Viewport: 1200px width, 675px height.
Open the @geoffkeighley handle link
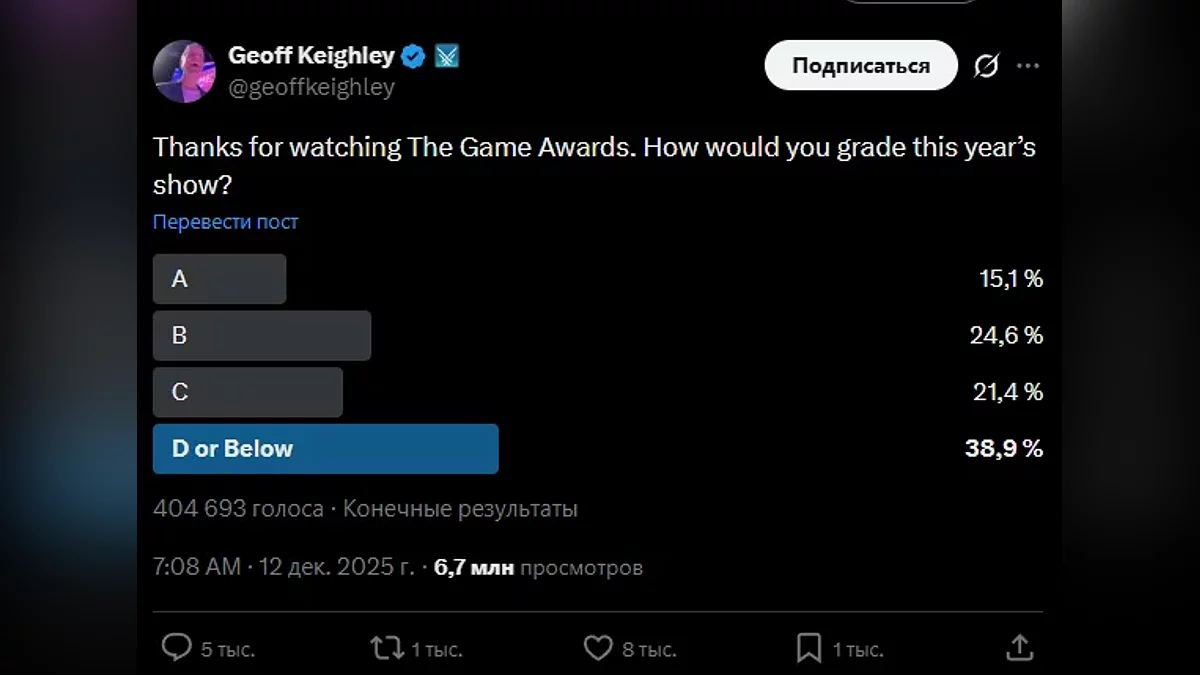(311, 88)
